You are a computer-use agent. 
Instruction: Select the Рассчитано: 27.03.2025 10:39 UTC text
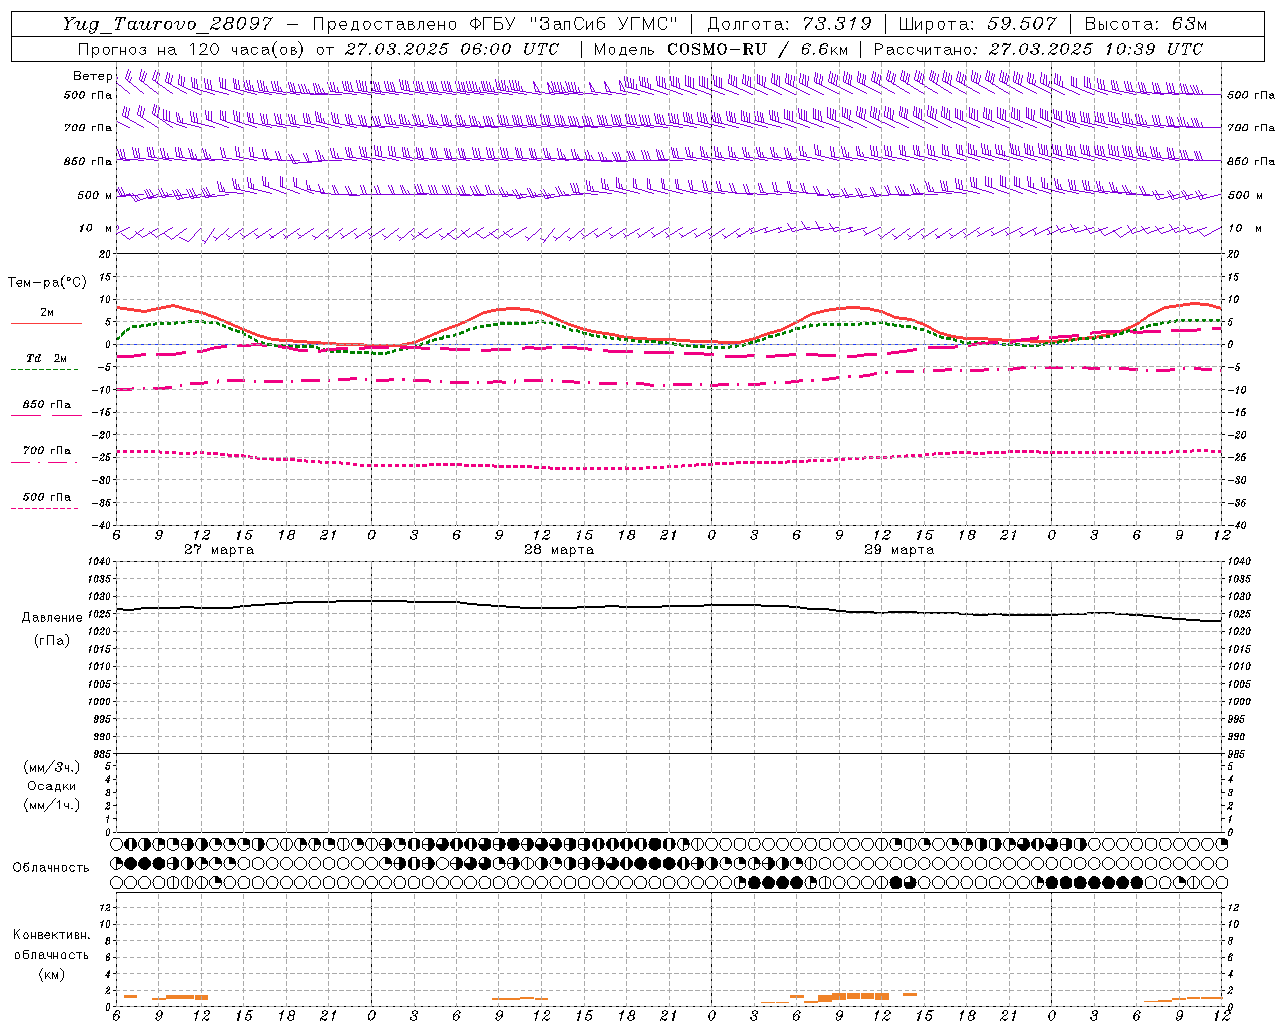point(1038,49)
